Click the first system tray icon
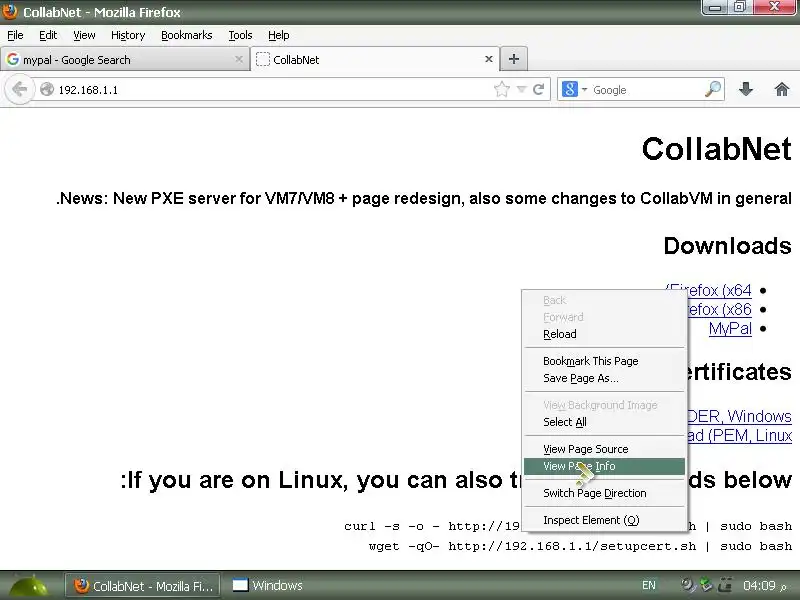The height and width of the screenshot is (600, 800). [x=689, y=585]
